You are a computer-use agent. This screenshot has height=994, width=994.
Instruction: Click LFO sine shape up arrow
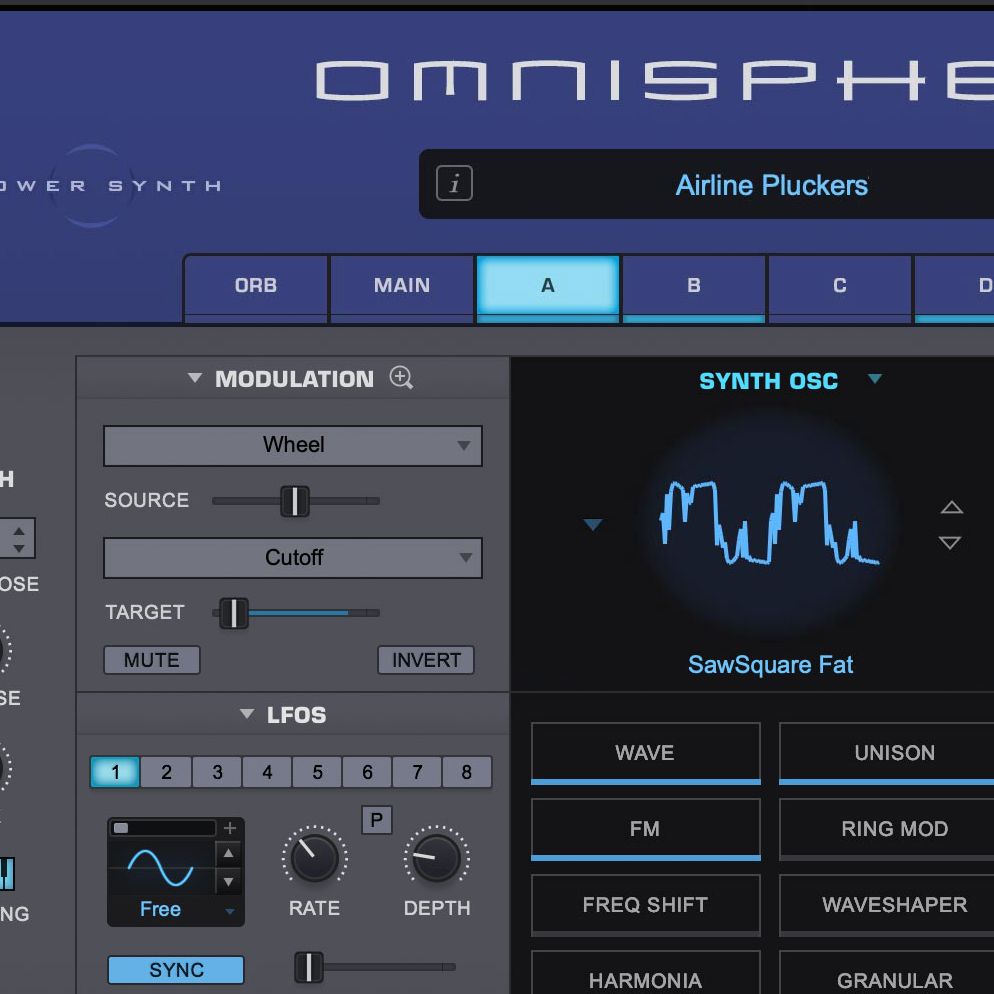(x=228, y=853)
